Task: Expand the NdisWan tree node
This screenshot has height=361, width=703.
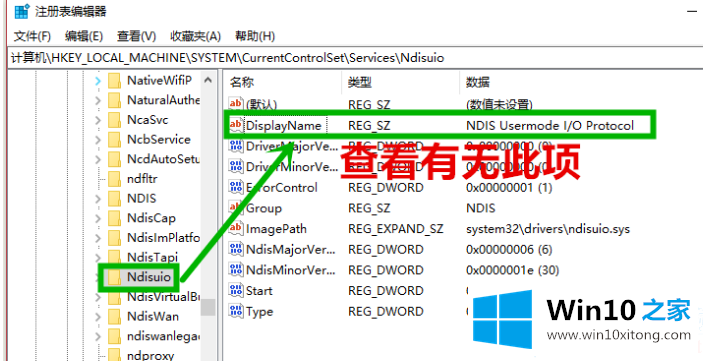Action: pos(98,317)
